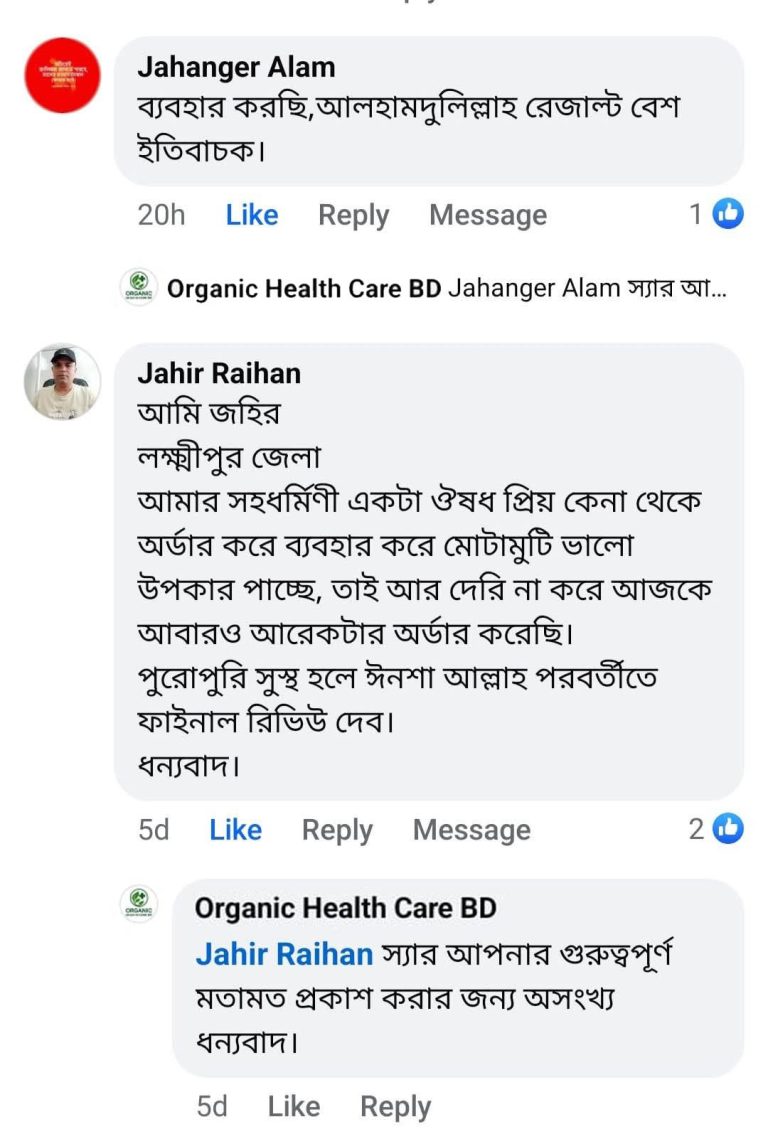Viewport: 768px width, 1129px height.
Task: Reply to Jahir Raihan's comment
Action: click(337, 829)
